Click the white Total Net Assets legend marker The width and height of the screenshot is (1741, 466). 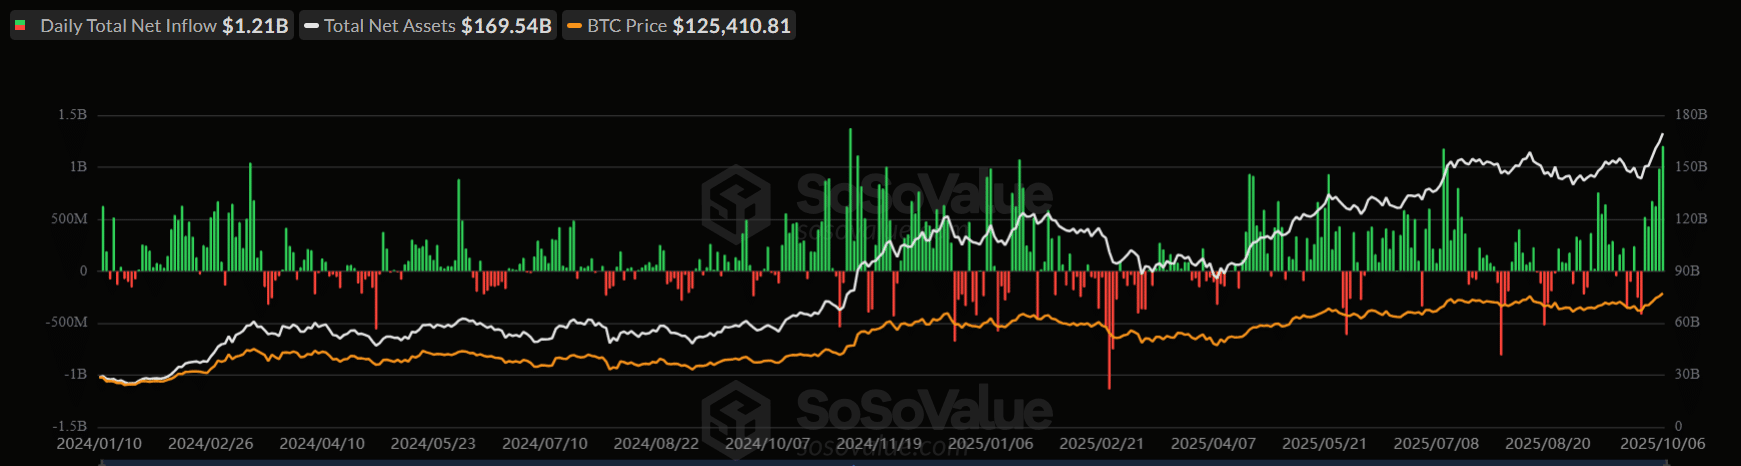coord(311,26)
